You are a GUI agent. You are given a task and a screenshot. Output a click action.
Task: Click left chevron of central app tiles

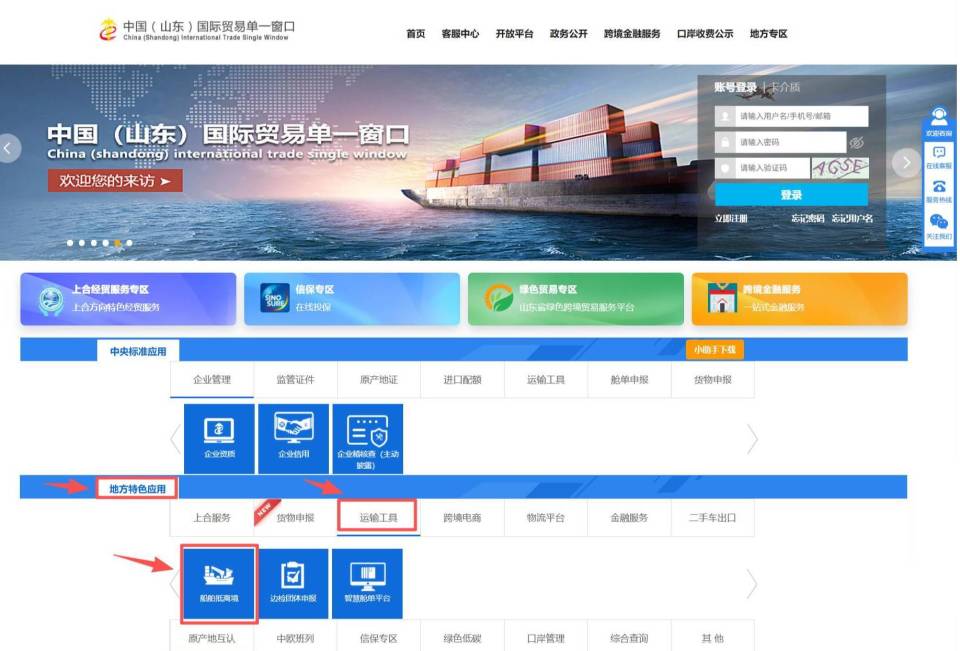pyautogui.click(x=176, y=438)
